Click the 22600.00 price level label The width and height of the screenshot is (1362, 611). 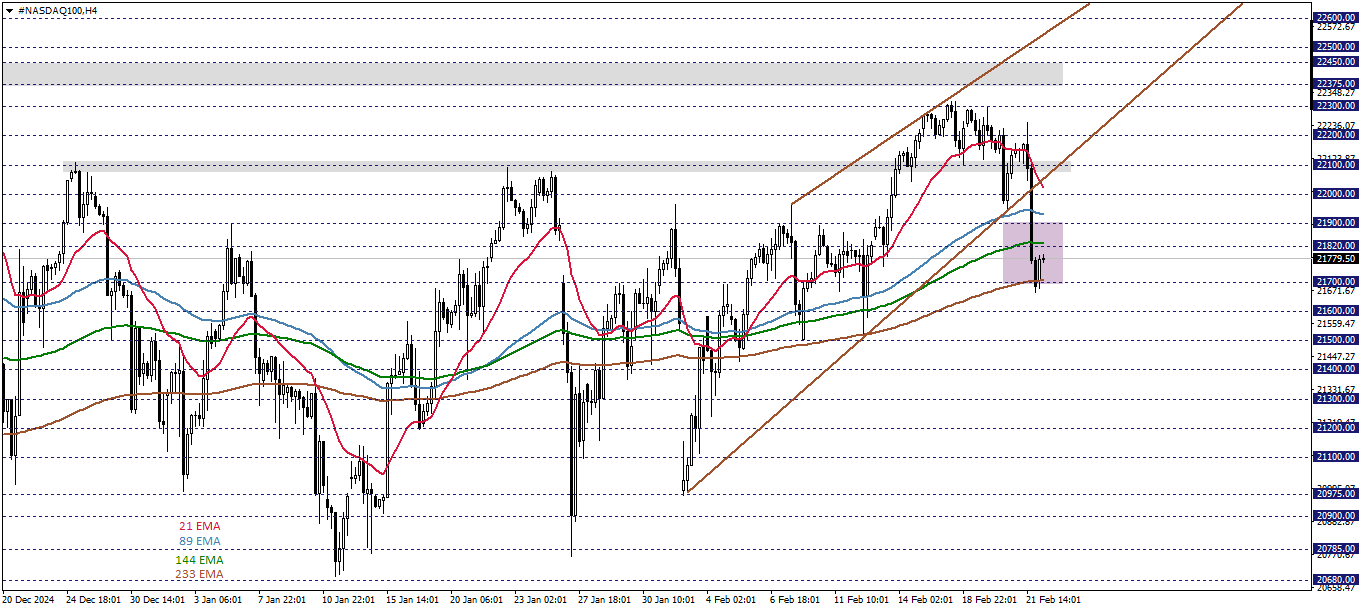(1336, 17)
